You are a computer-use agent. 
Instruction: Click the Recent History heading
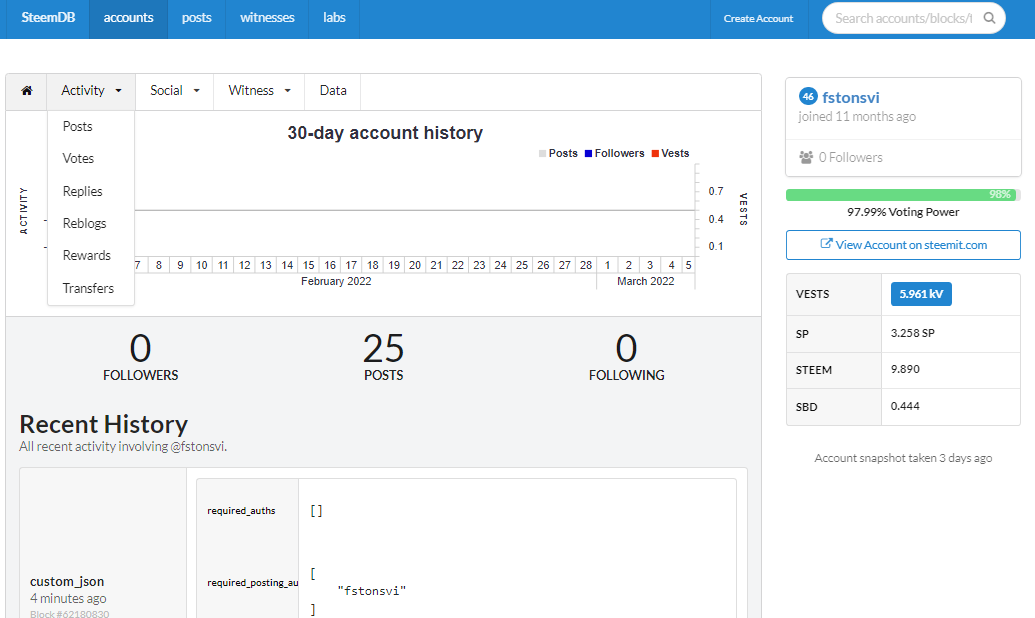(x=104, y=424)
